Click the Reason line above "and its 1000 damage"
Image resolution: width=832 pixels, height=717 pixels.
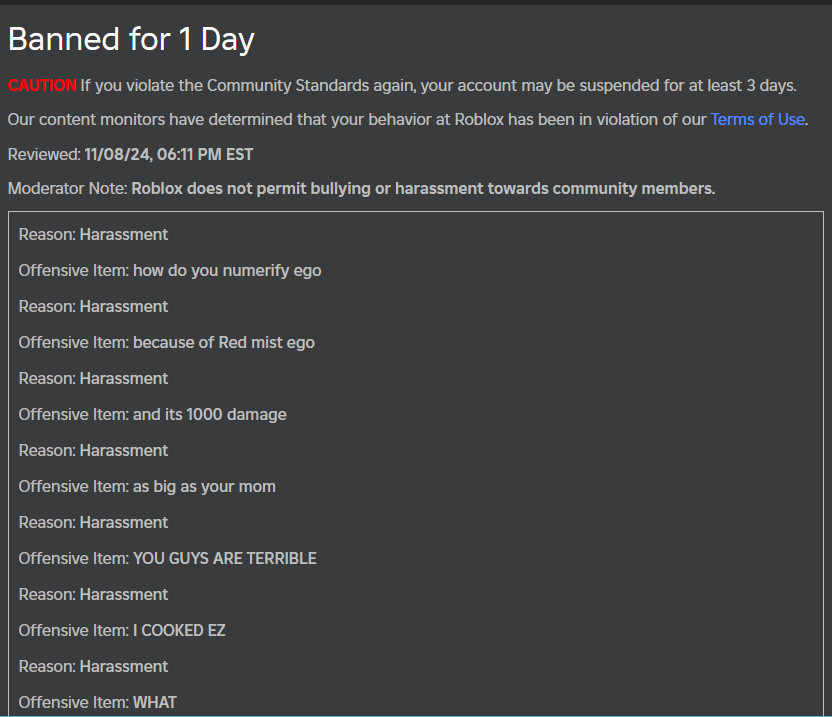[x=93, y=378]
